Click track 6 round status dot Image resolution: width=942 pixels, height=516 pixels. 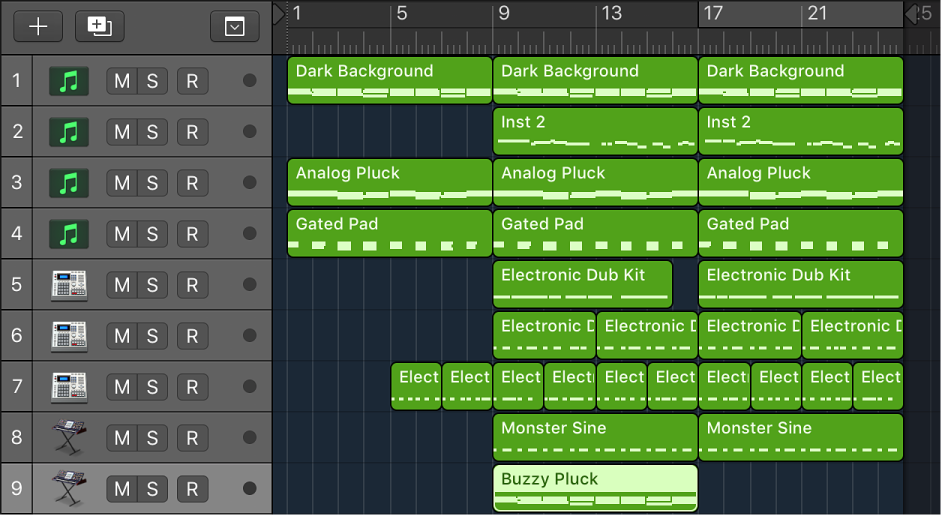pyautogui.click(x=249, y=336)
